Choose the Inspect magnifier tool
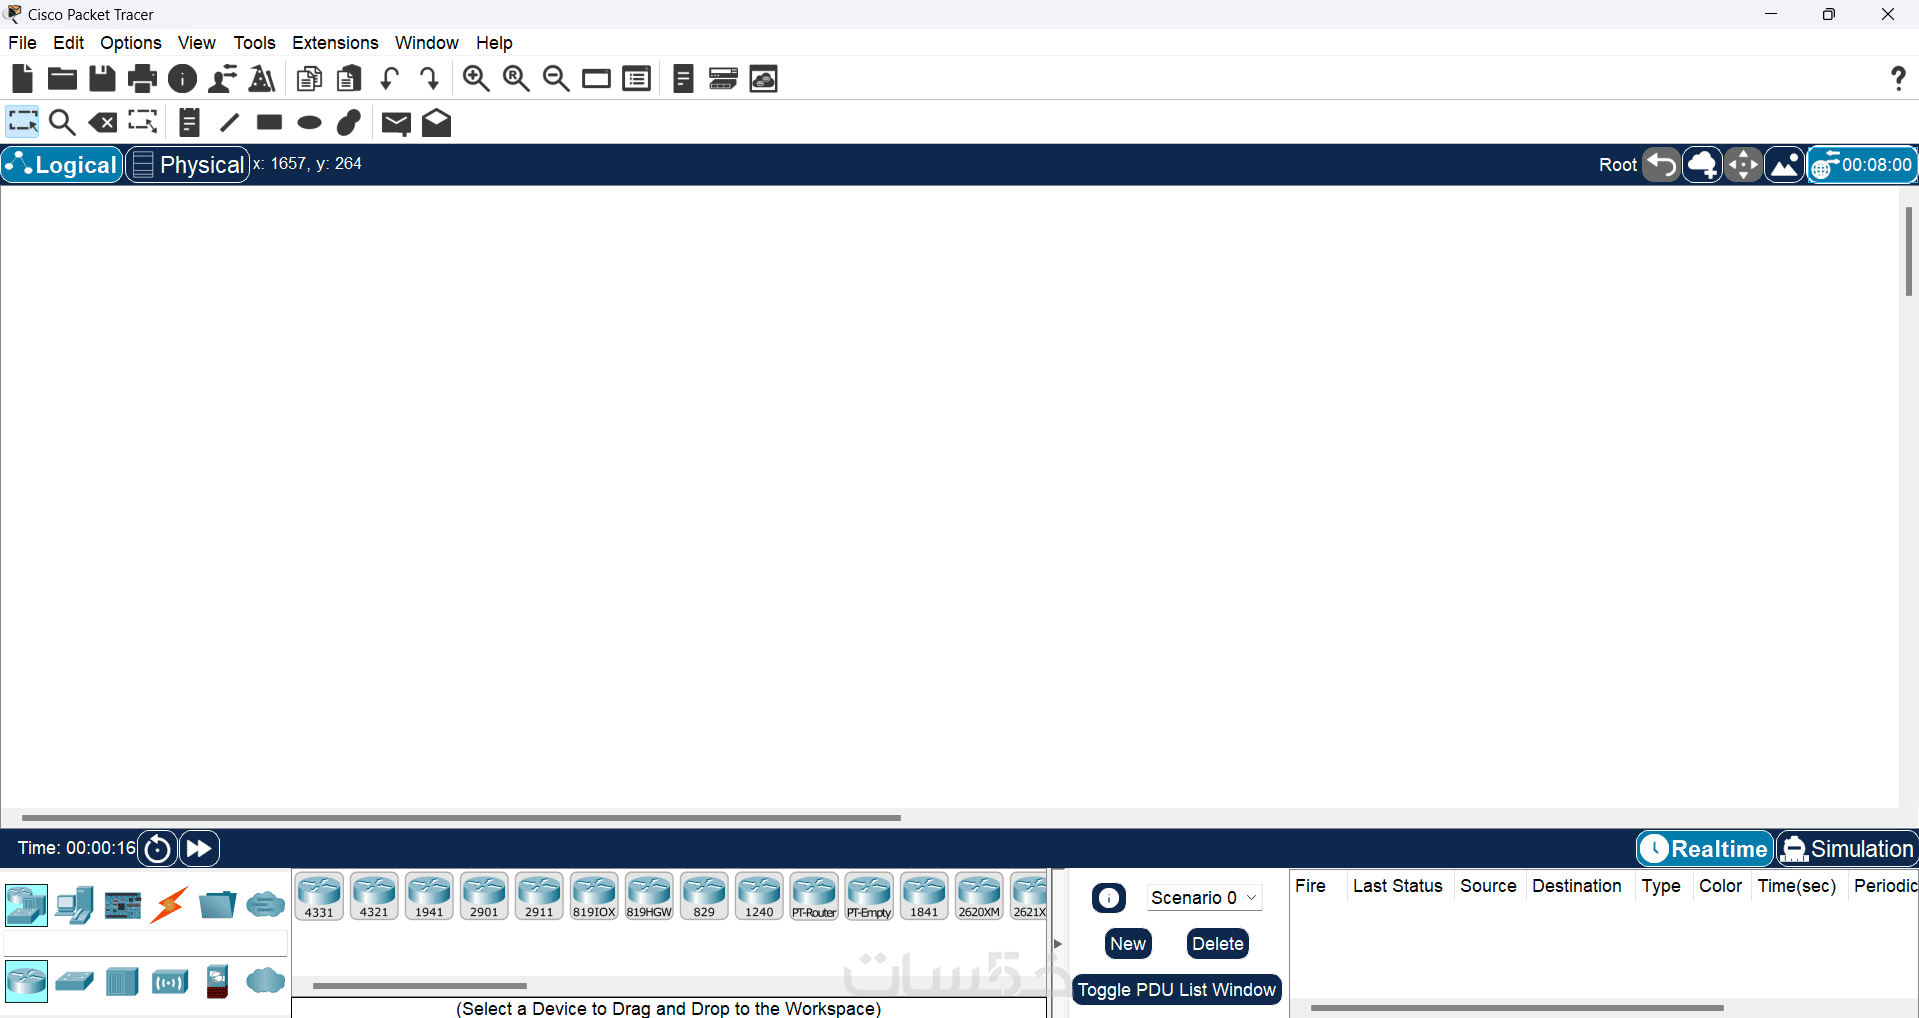Screen dimensions: 1919x1018 click(62, 122)
